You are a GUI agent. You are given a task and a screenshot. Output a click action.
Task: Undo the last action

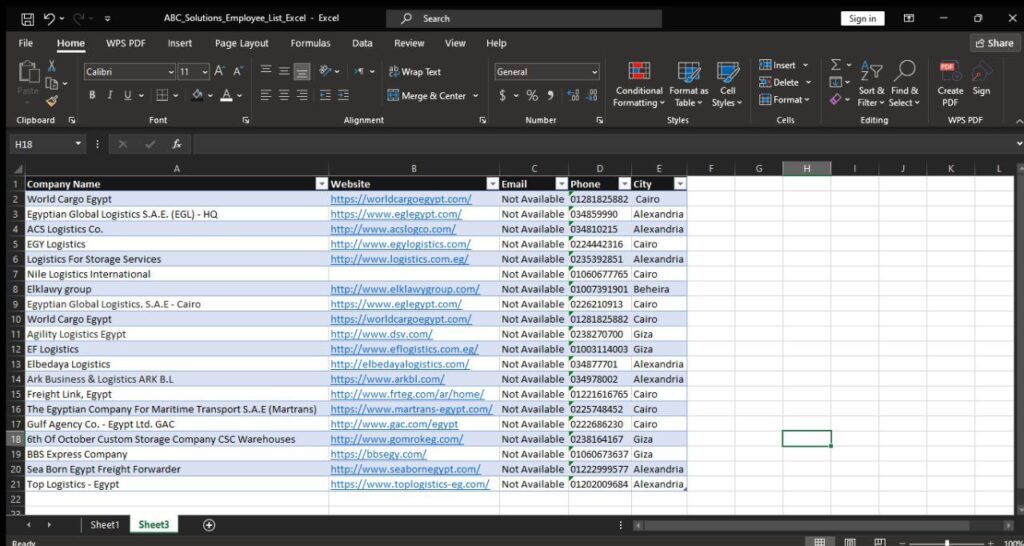[x=49, y=19]
